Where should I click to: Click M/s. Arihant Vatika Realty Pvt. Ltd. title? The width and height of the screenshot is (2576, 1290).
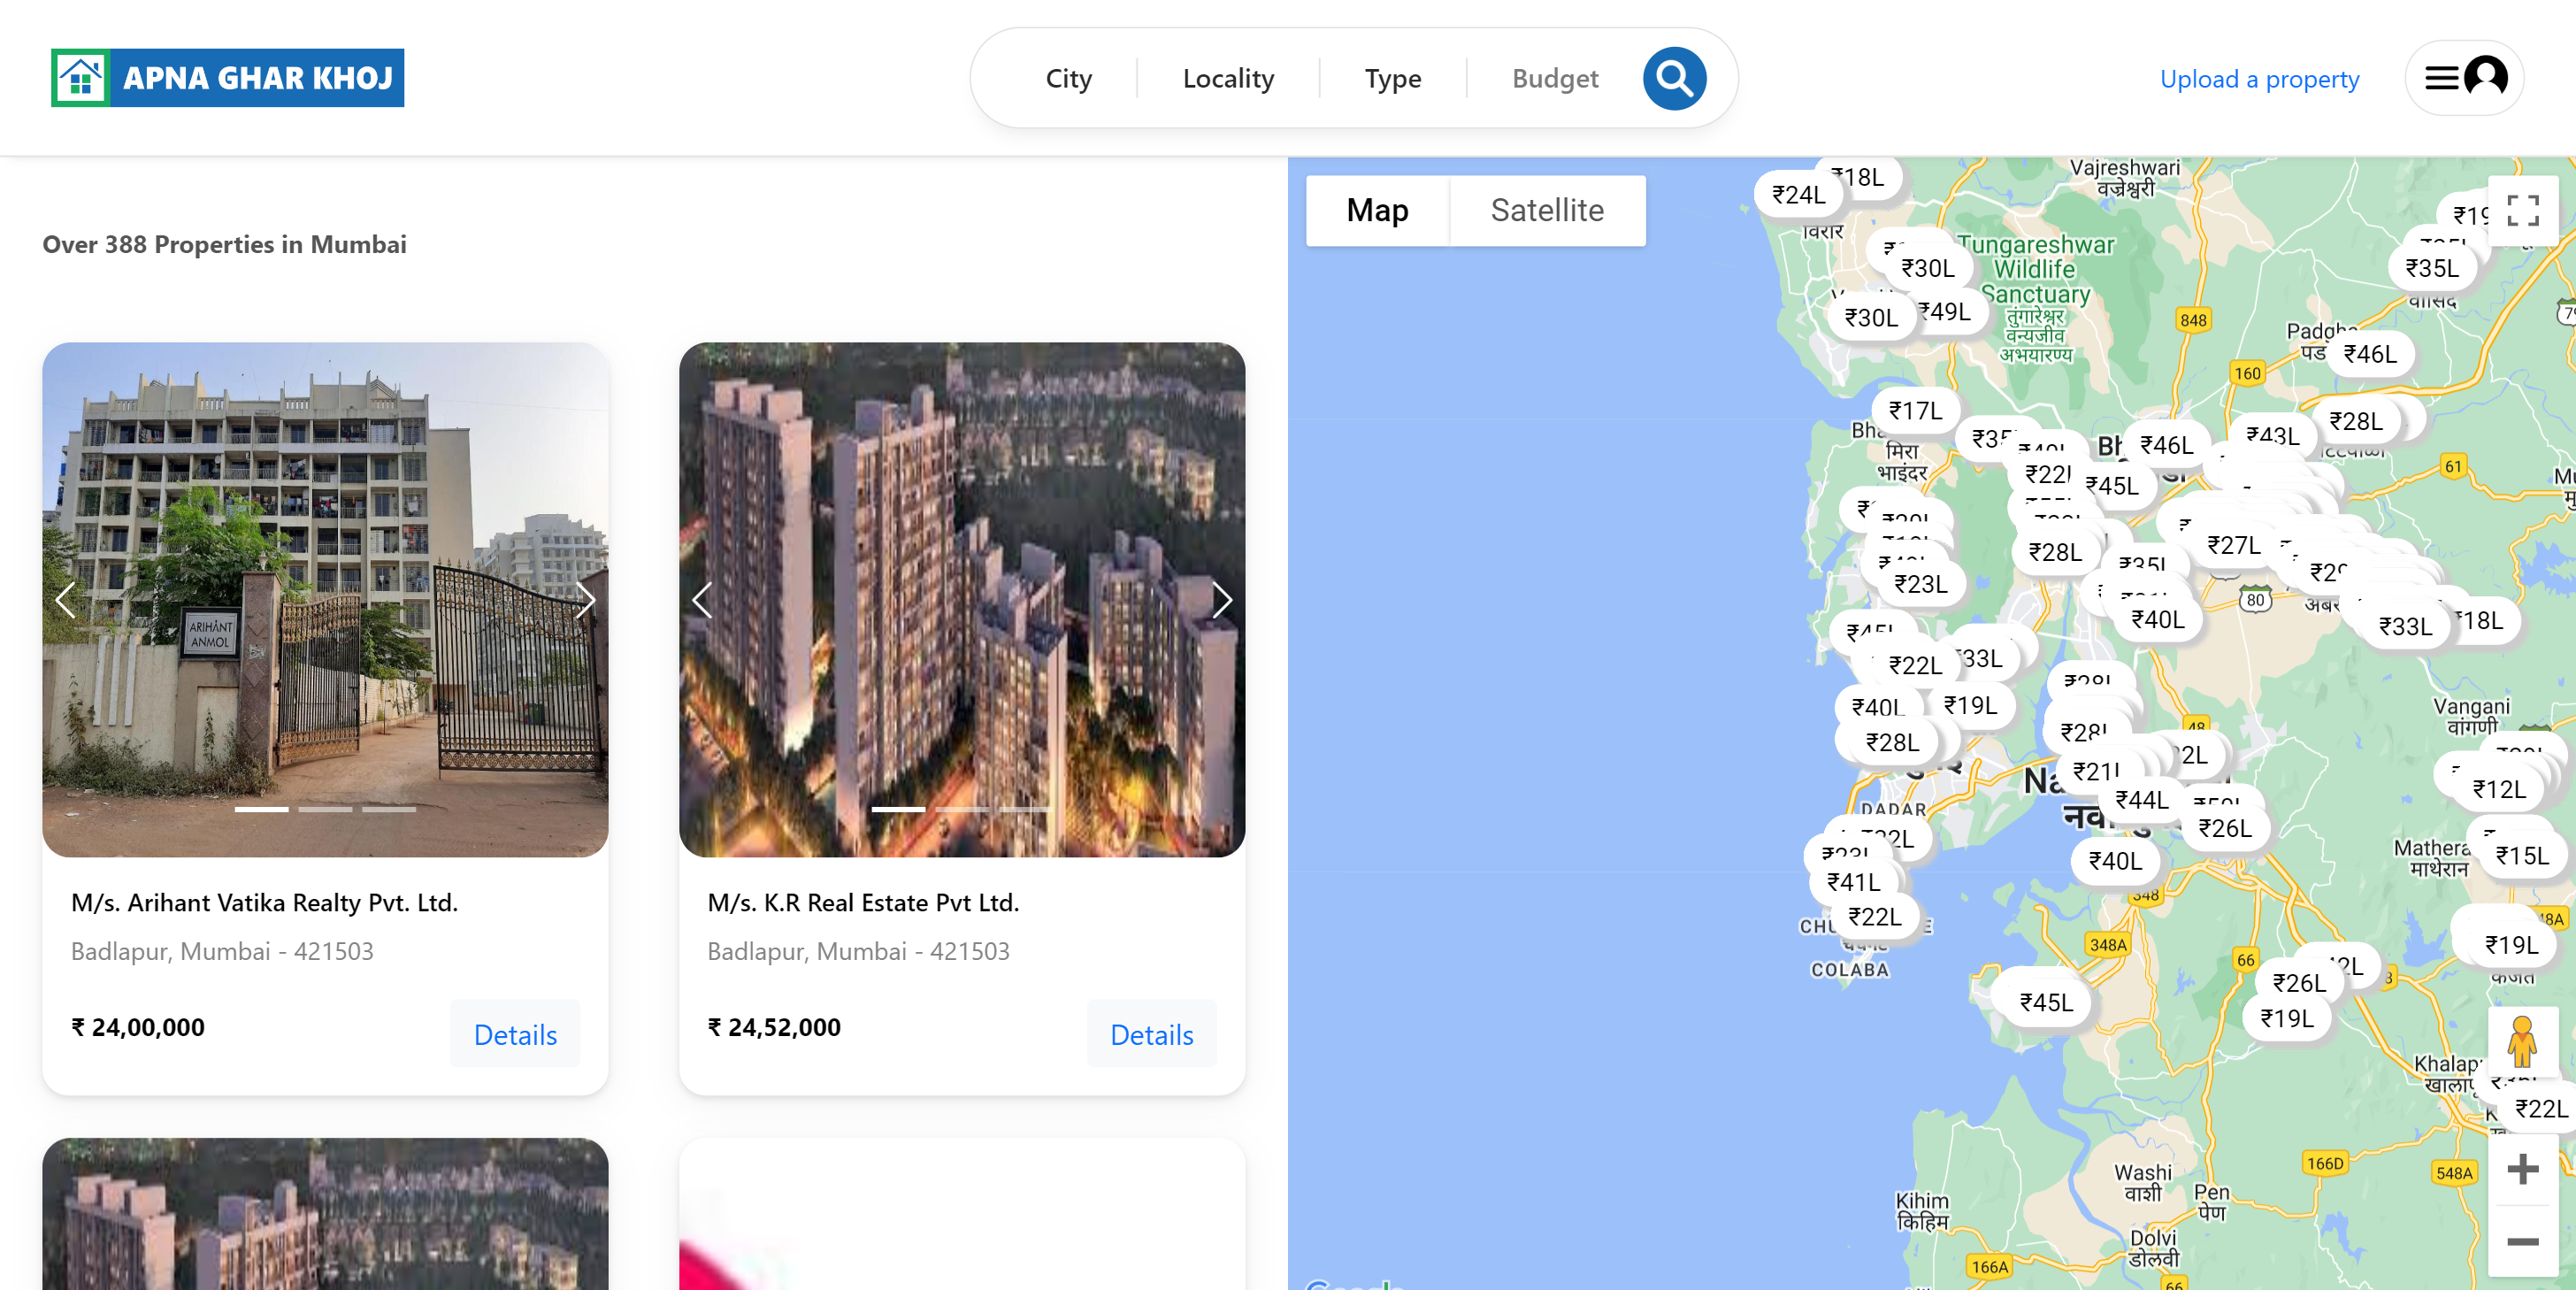tap(264, 902)
